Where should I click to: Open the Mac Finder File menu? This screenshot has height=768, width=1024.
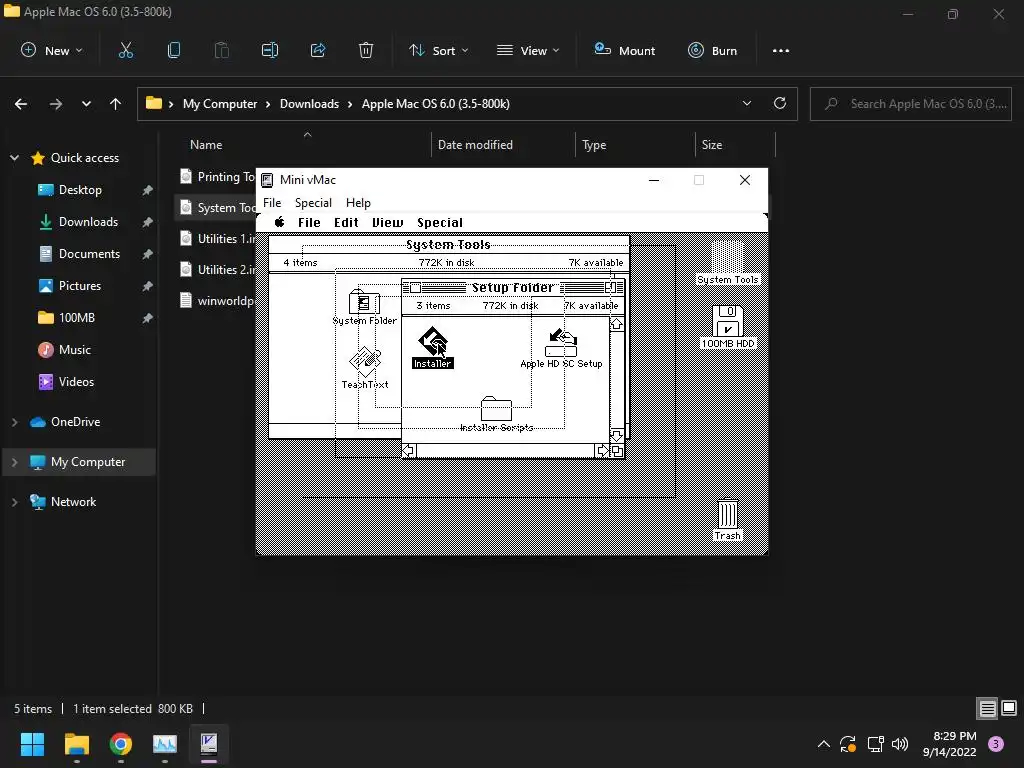pyautogui.click(x=309, y=223)
